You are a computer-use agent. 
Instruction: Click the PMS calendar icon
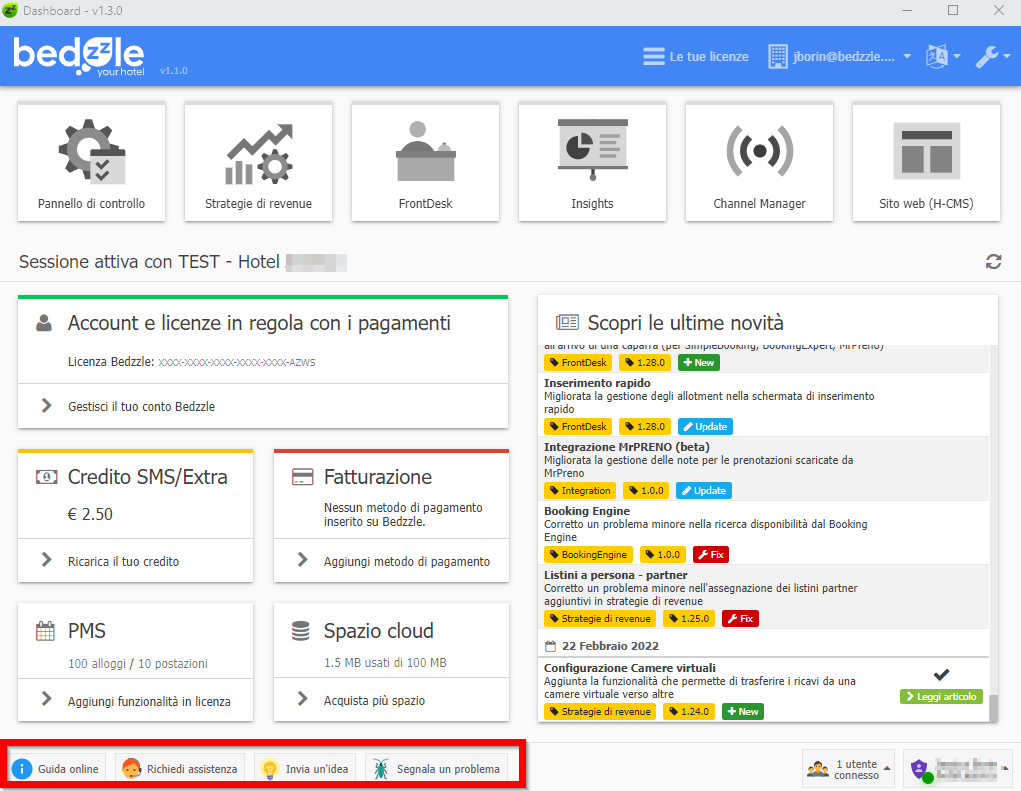[x=45, y=631]
